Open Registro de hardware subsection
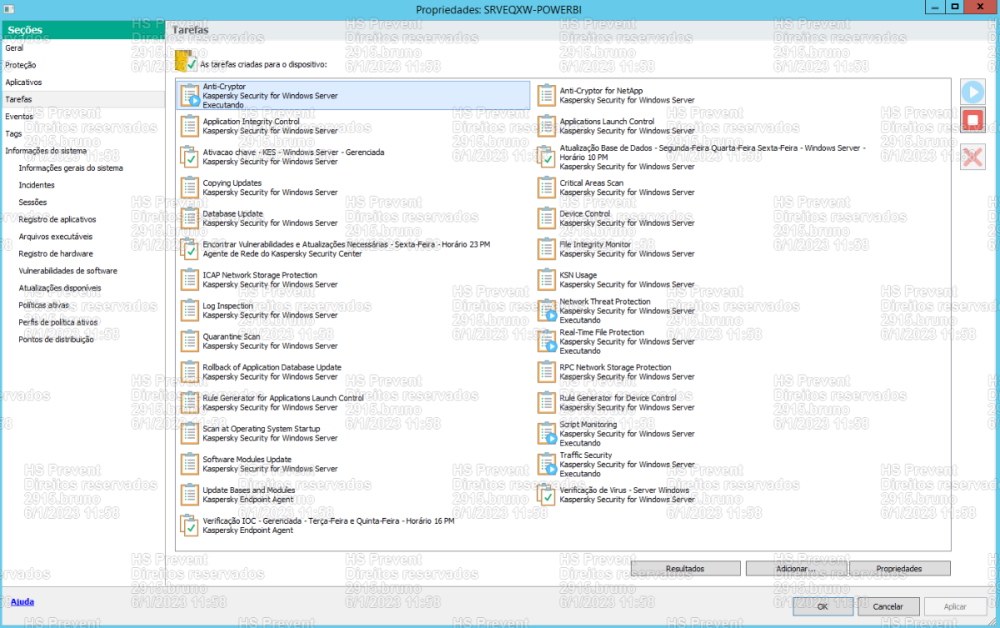Viewport: 1000px width, 628px height. tap(55, 254)
